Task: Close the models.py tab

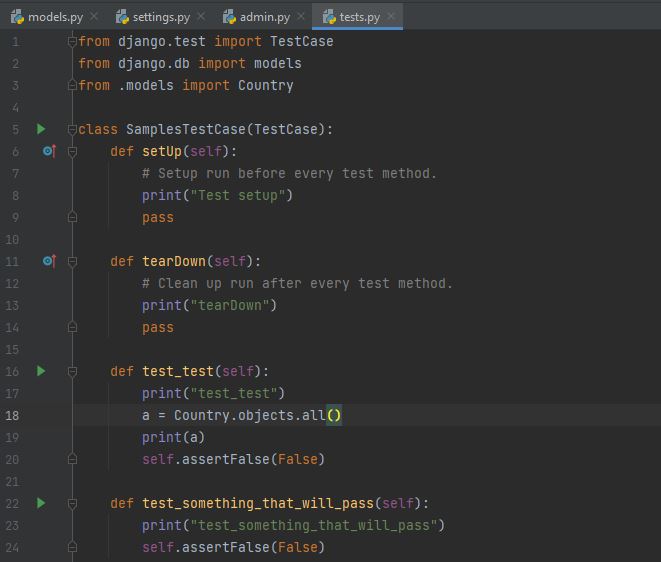Action: (x=94, y=16)
